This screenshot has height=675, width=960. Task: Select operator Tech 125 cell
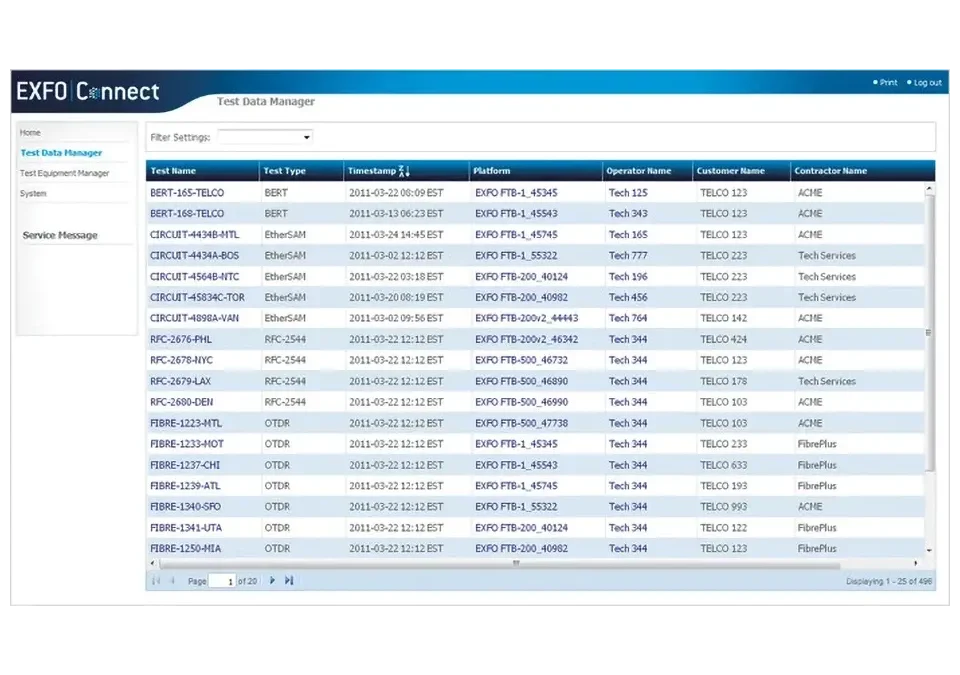tap(628, 193)
